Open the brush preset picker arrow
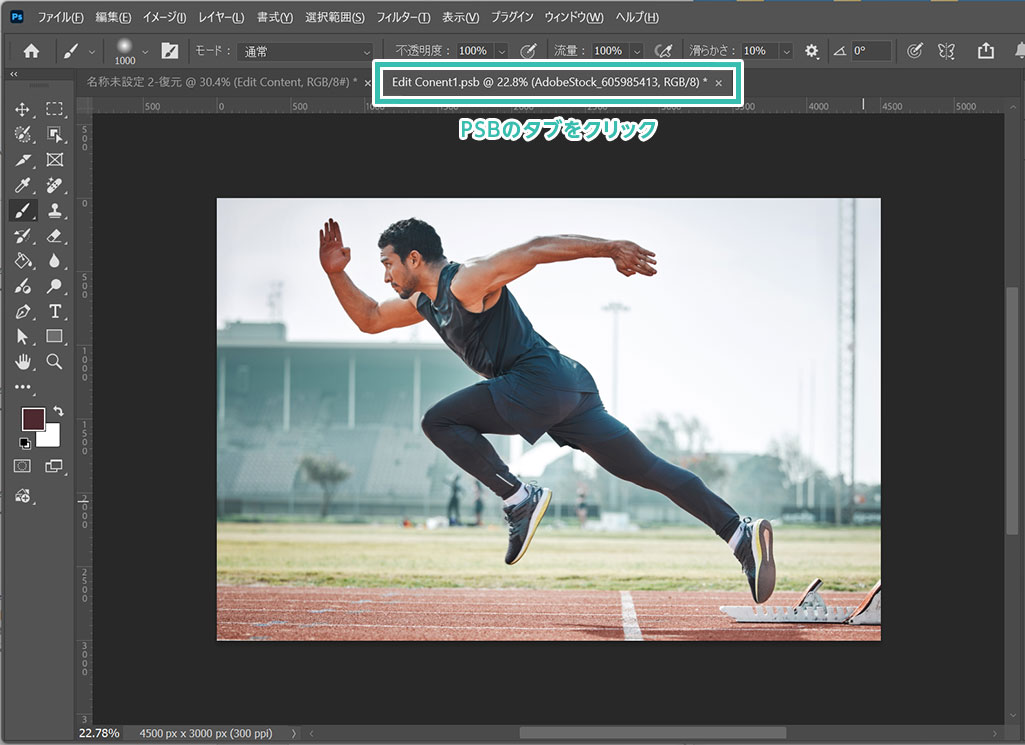Image resolution: width=1025 pixels, height=745 pixels. (146, 51)
